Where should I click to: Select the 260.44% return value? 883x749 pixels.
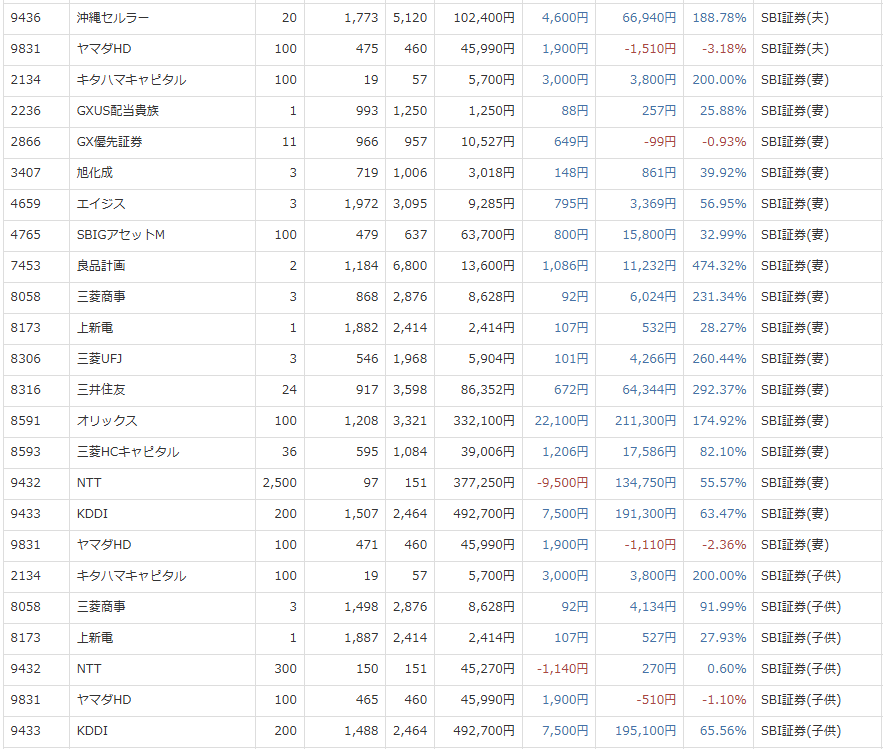(x=719, y=359)
